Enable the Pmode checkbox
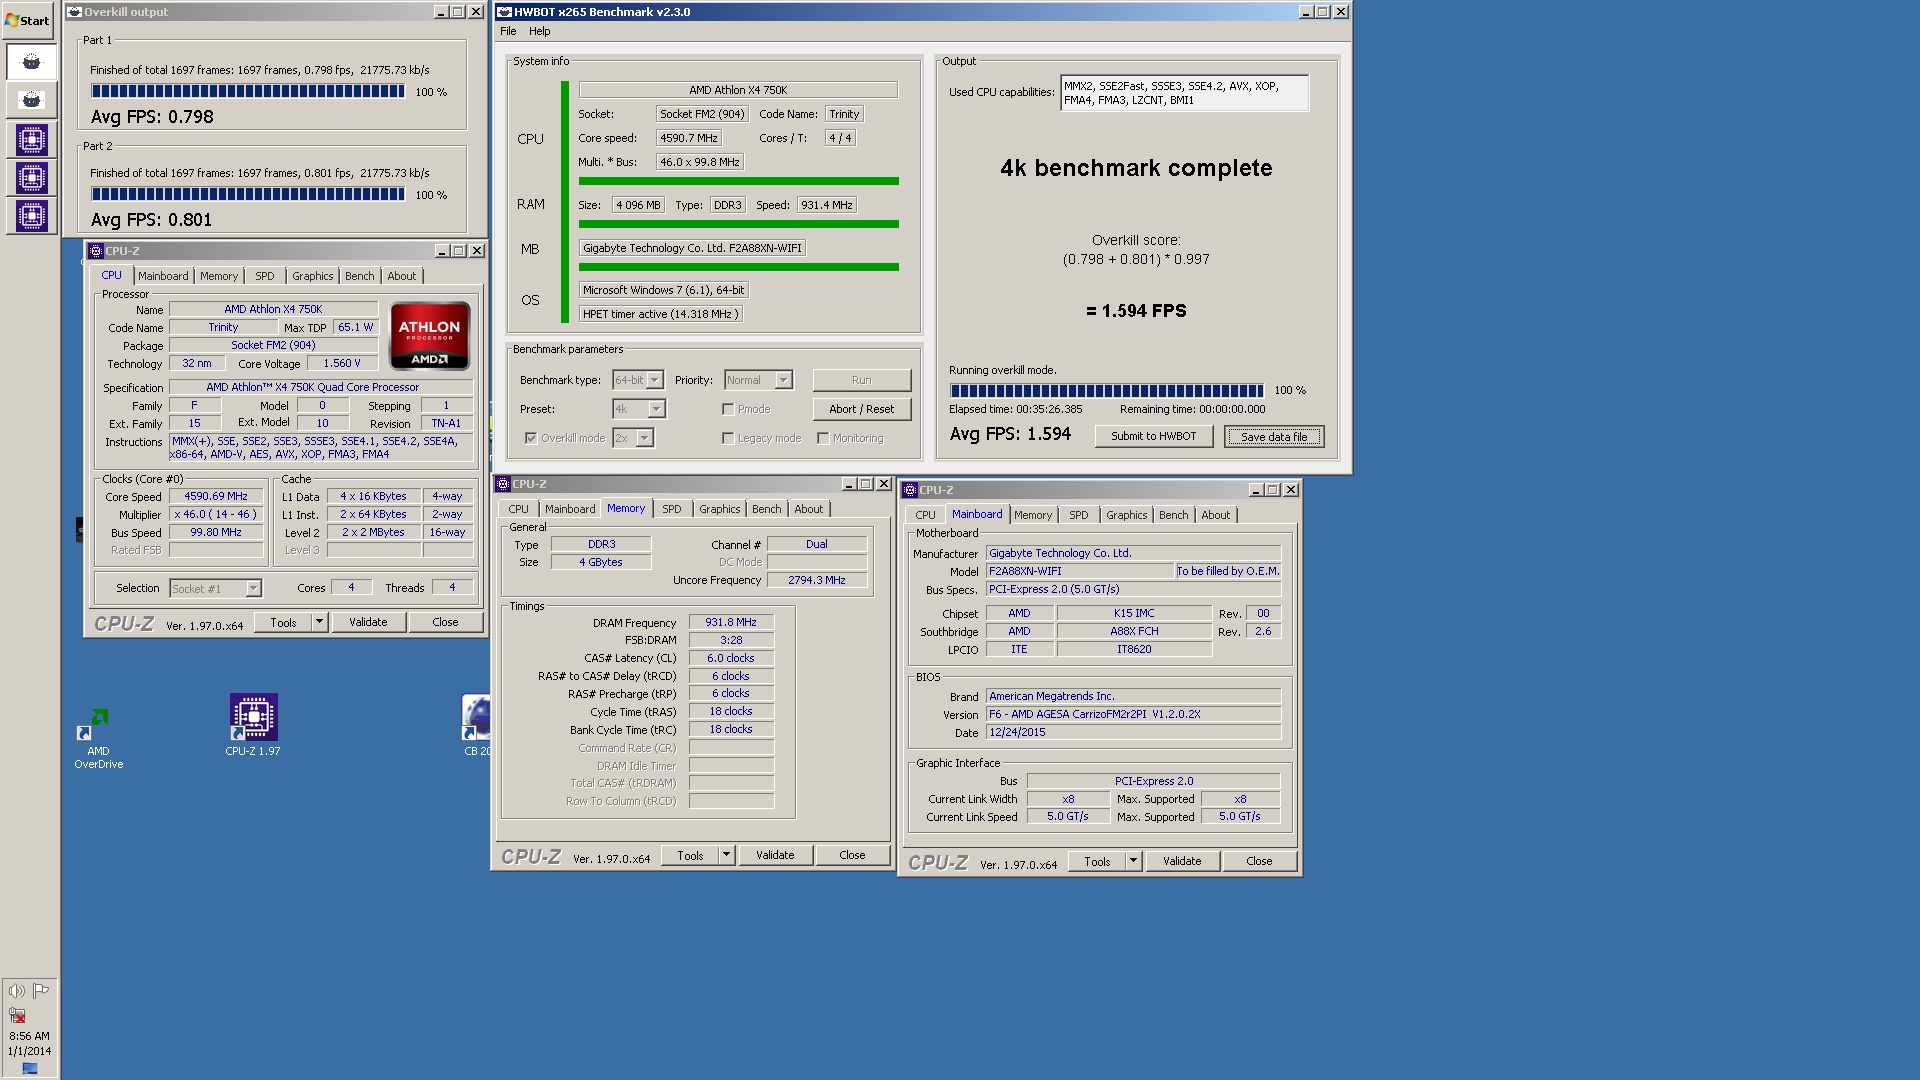This screenshot has width=1920, height=1080. pos(728,409)
